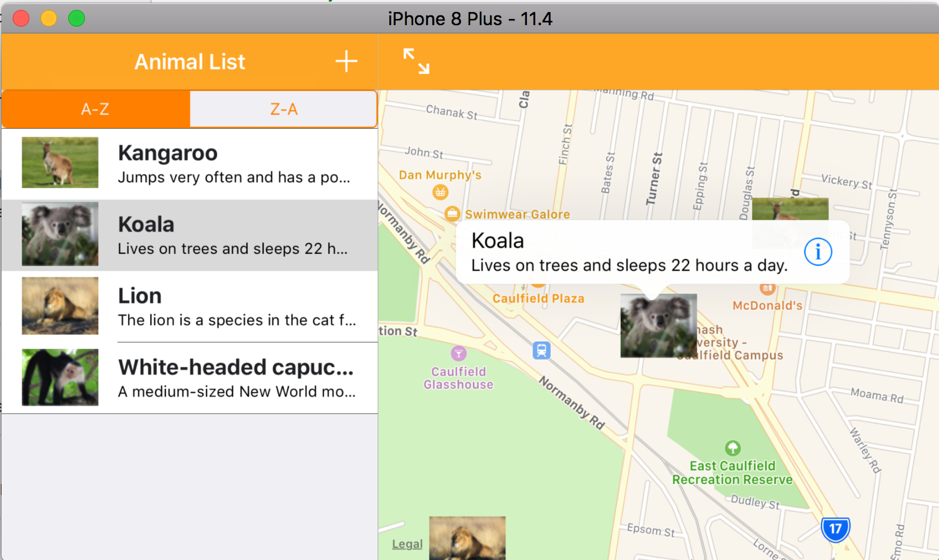Tap the plus icon to add animal

(346, 61)
